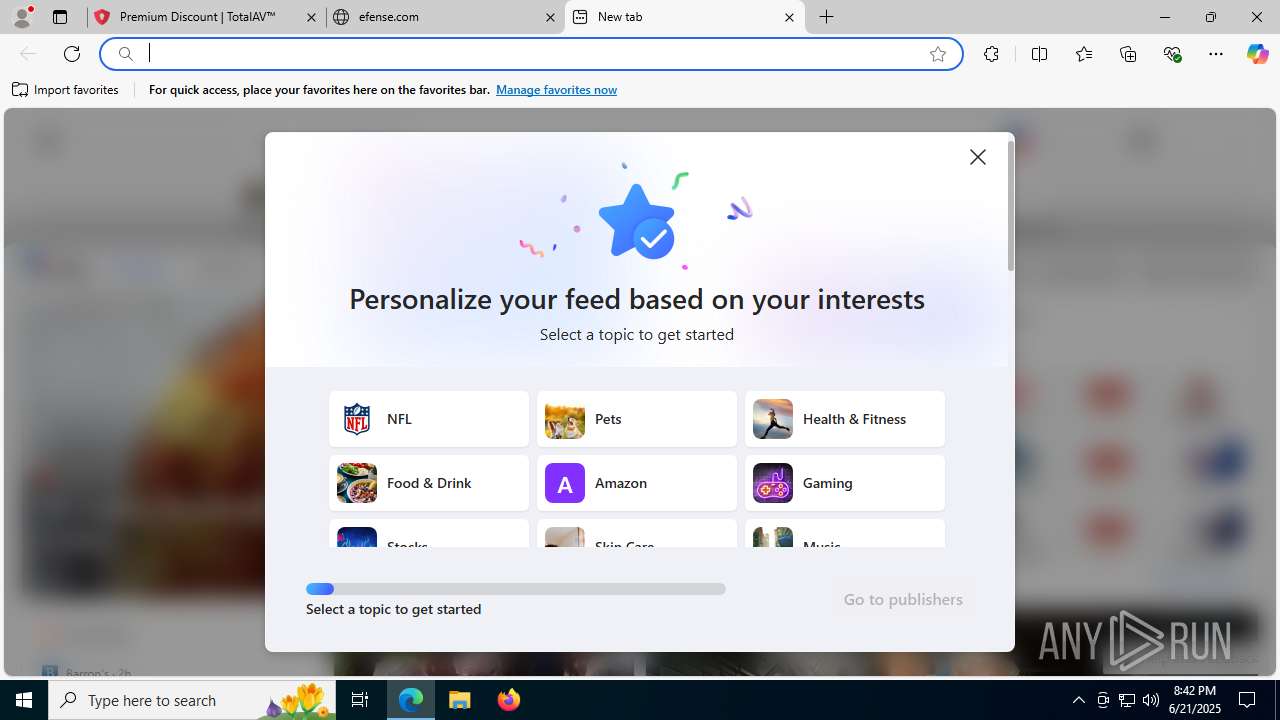Open the notification center icon
The height and width of the screenshot is (720, 1280).
1247,700
